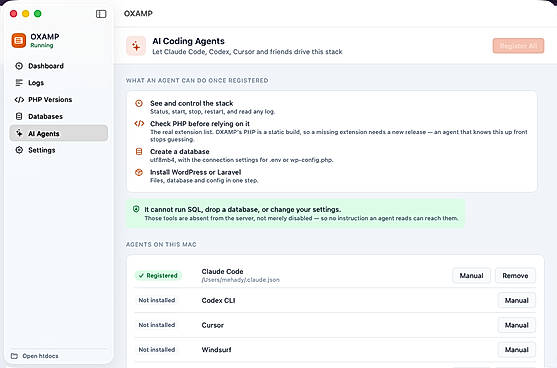Click the Dashboard clock icon
Image resolution: width=557 pixels, height=368 pixels.
pos(19,66)
